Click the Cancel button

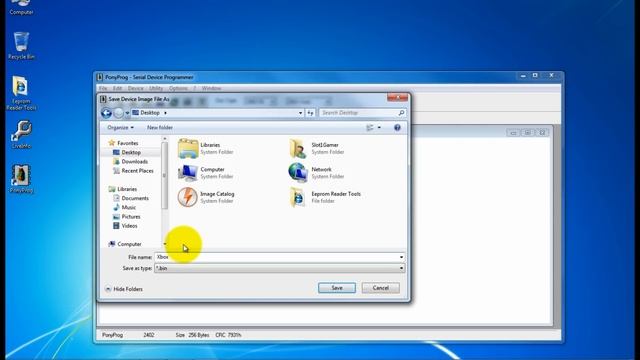[x=380, y=288]
